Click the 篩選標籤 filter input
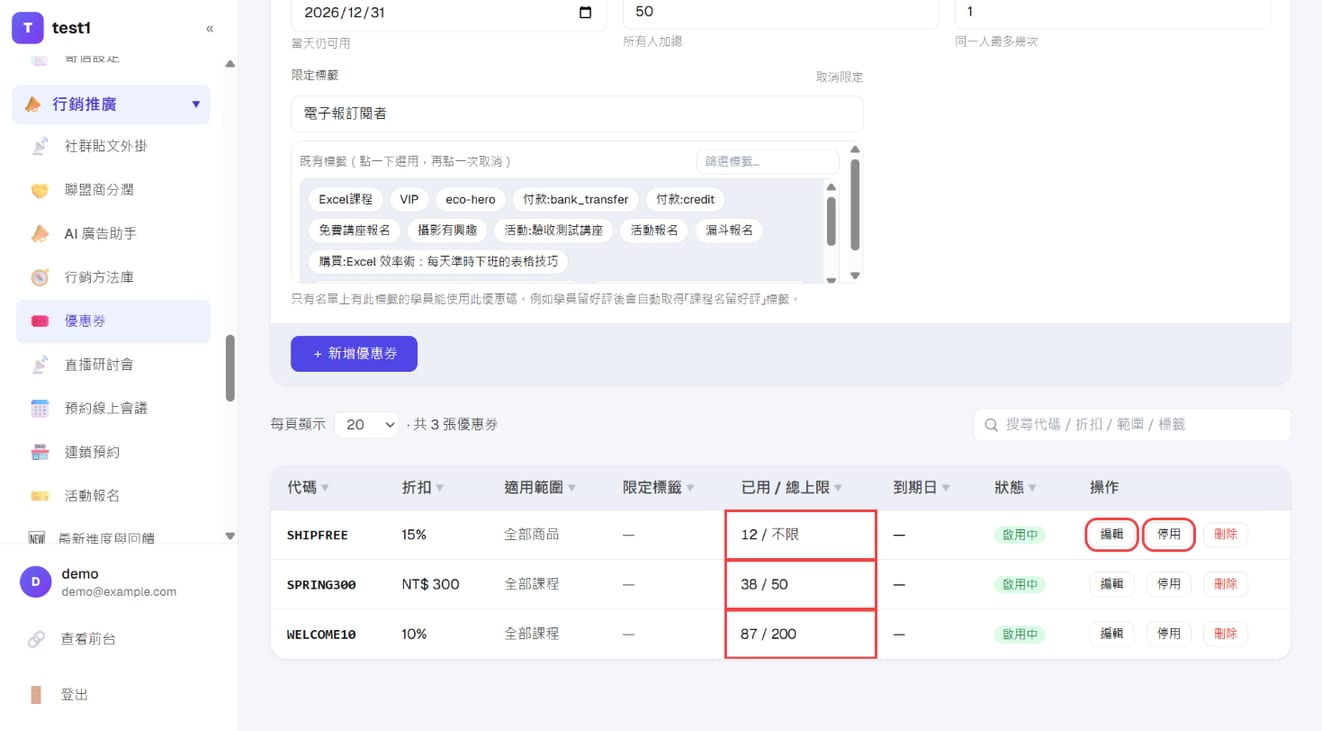The height and width of the screenshot is (731, 1322). [767, 162]
